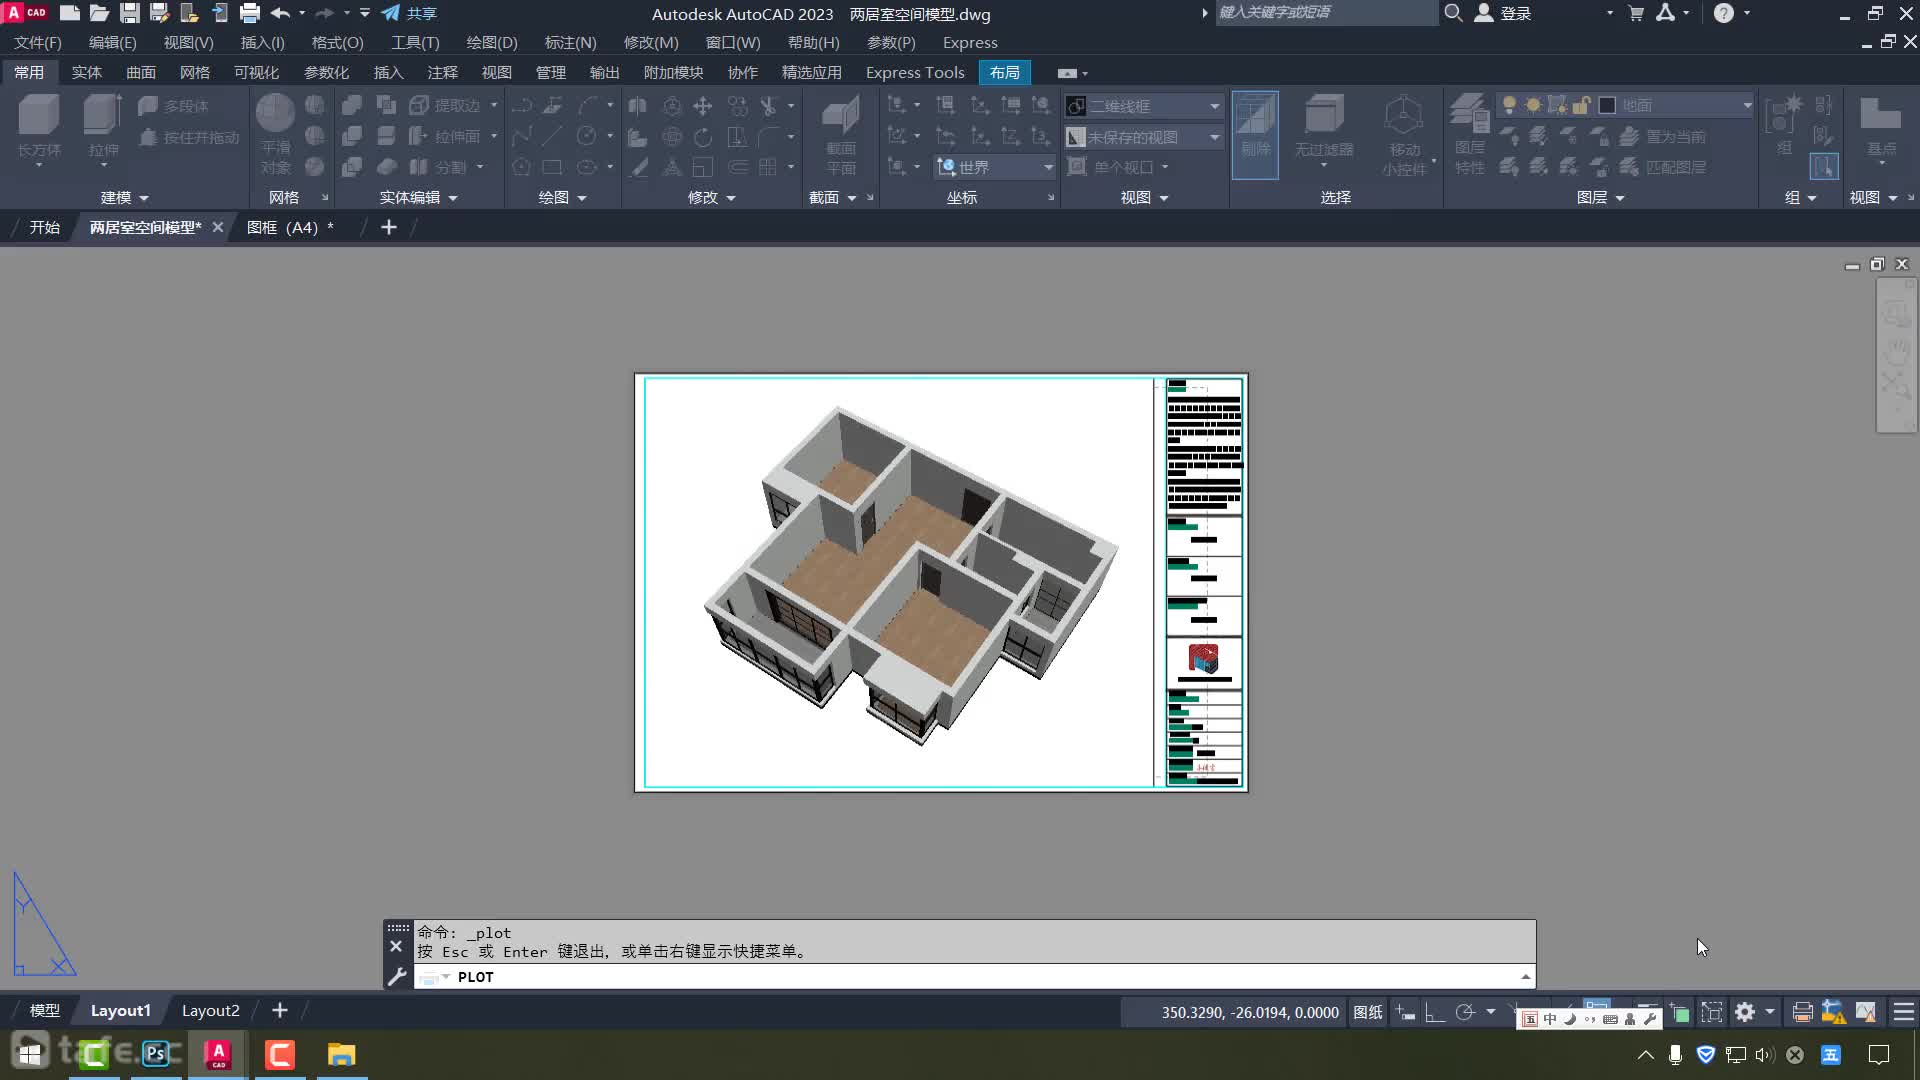Expand the 修改 panel

(x=711, y=198)
